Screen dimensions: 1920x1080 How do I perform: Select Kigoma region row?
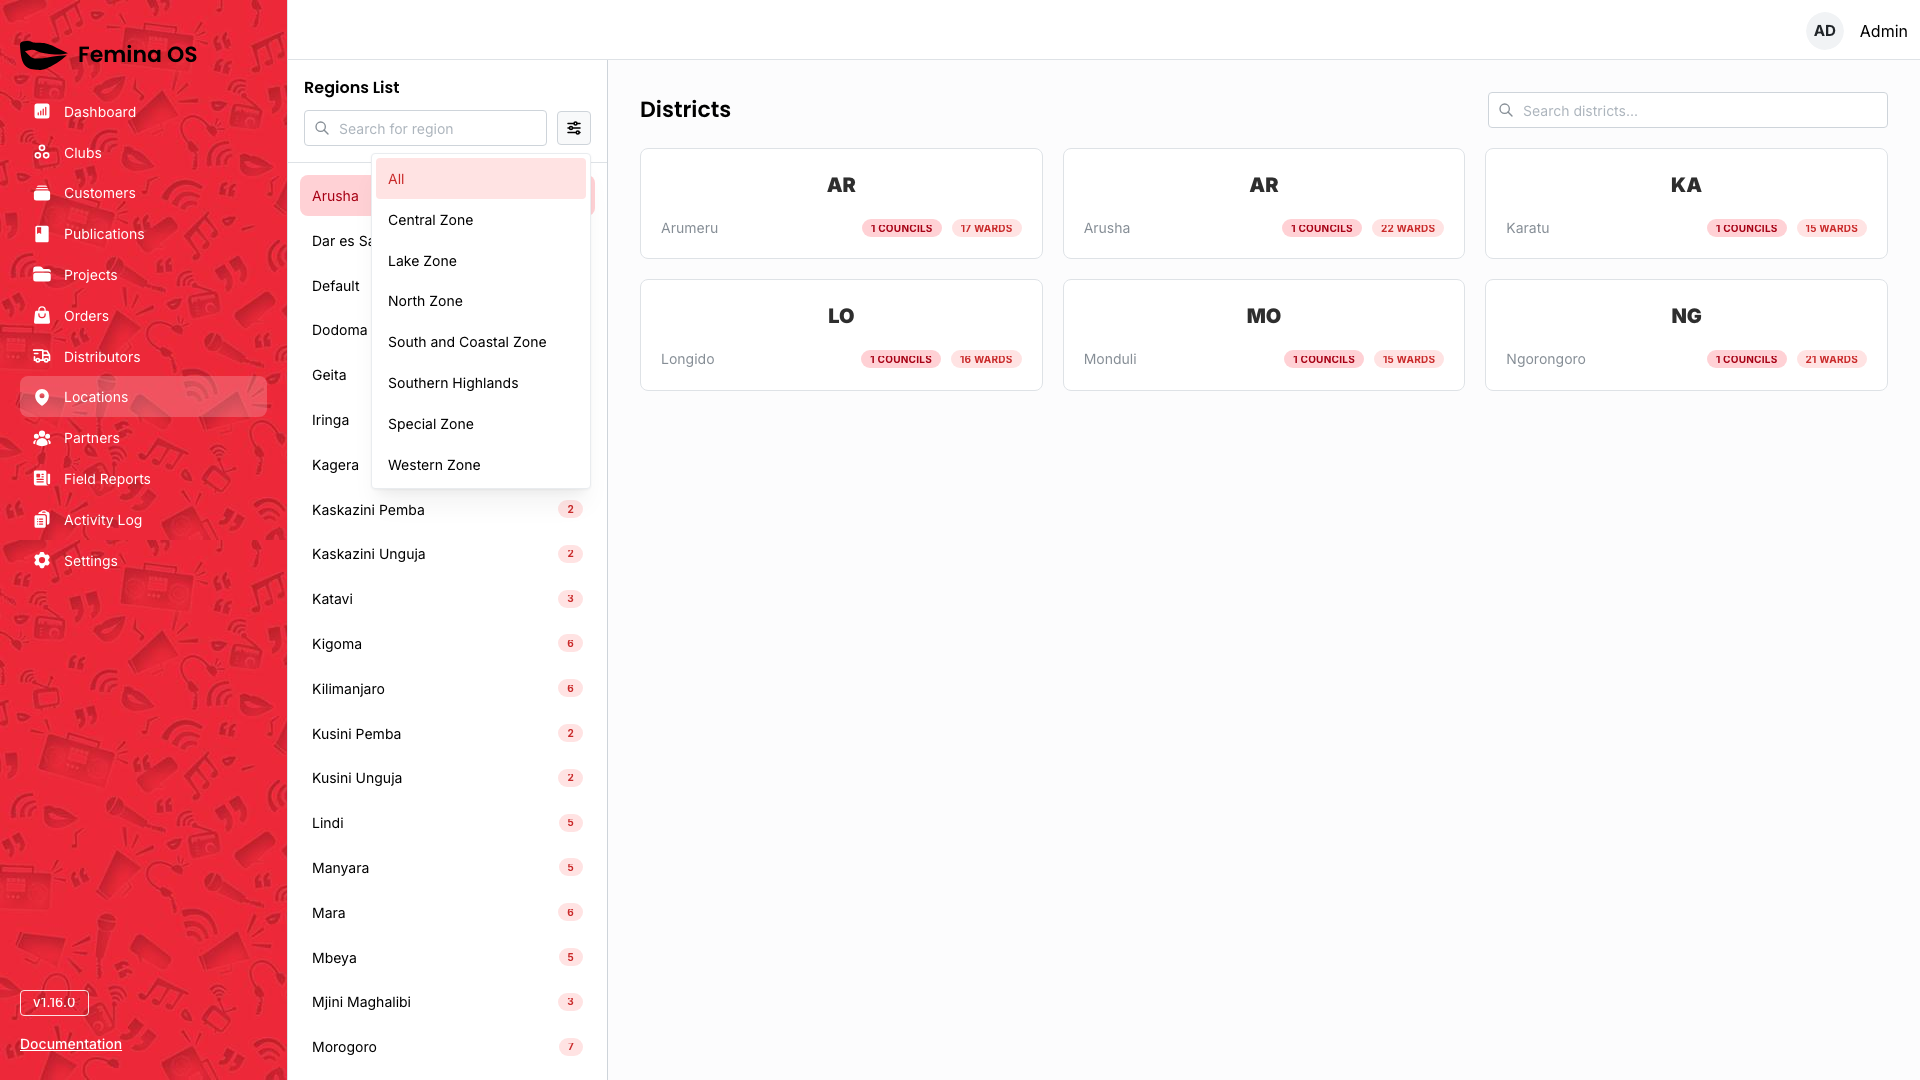click(447, 644)
